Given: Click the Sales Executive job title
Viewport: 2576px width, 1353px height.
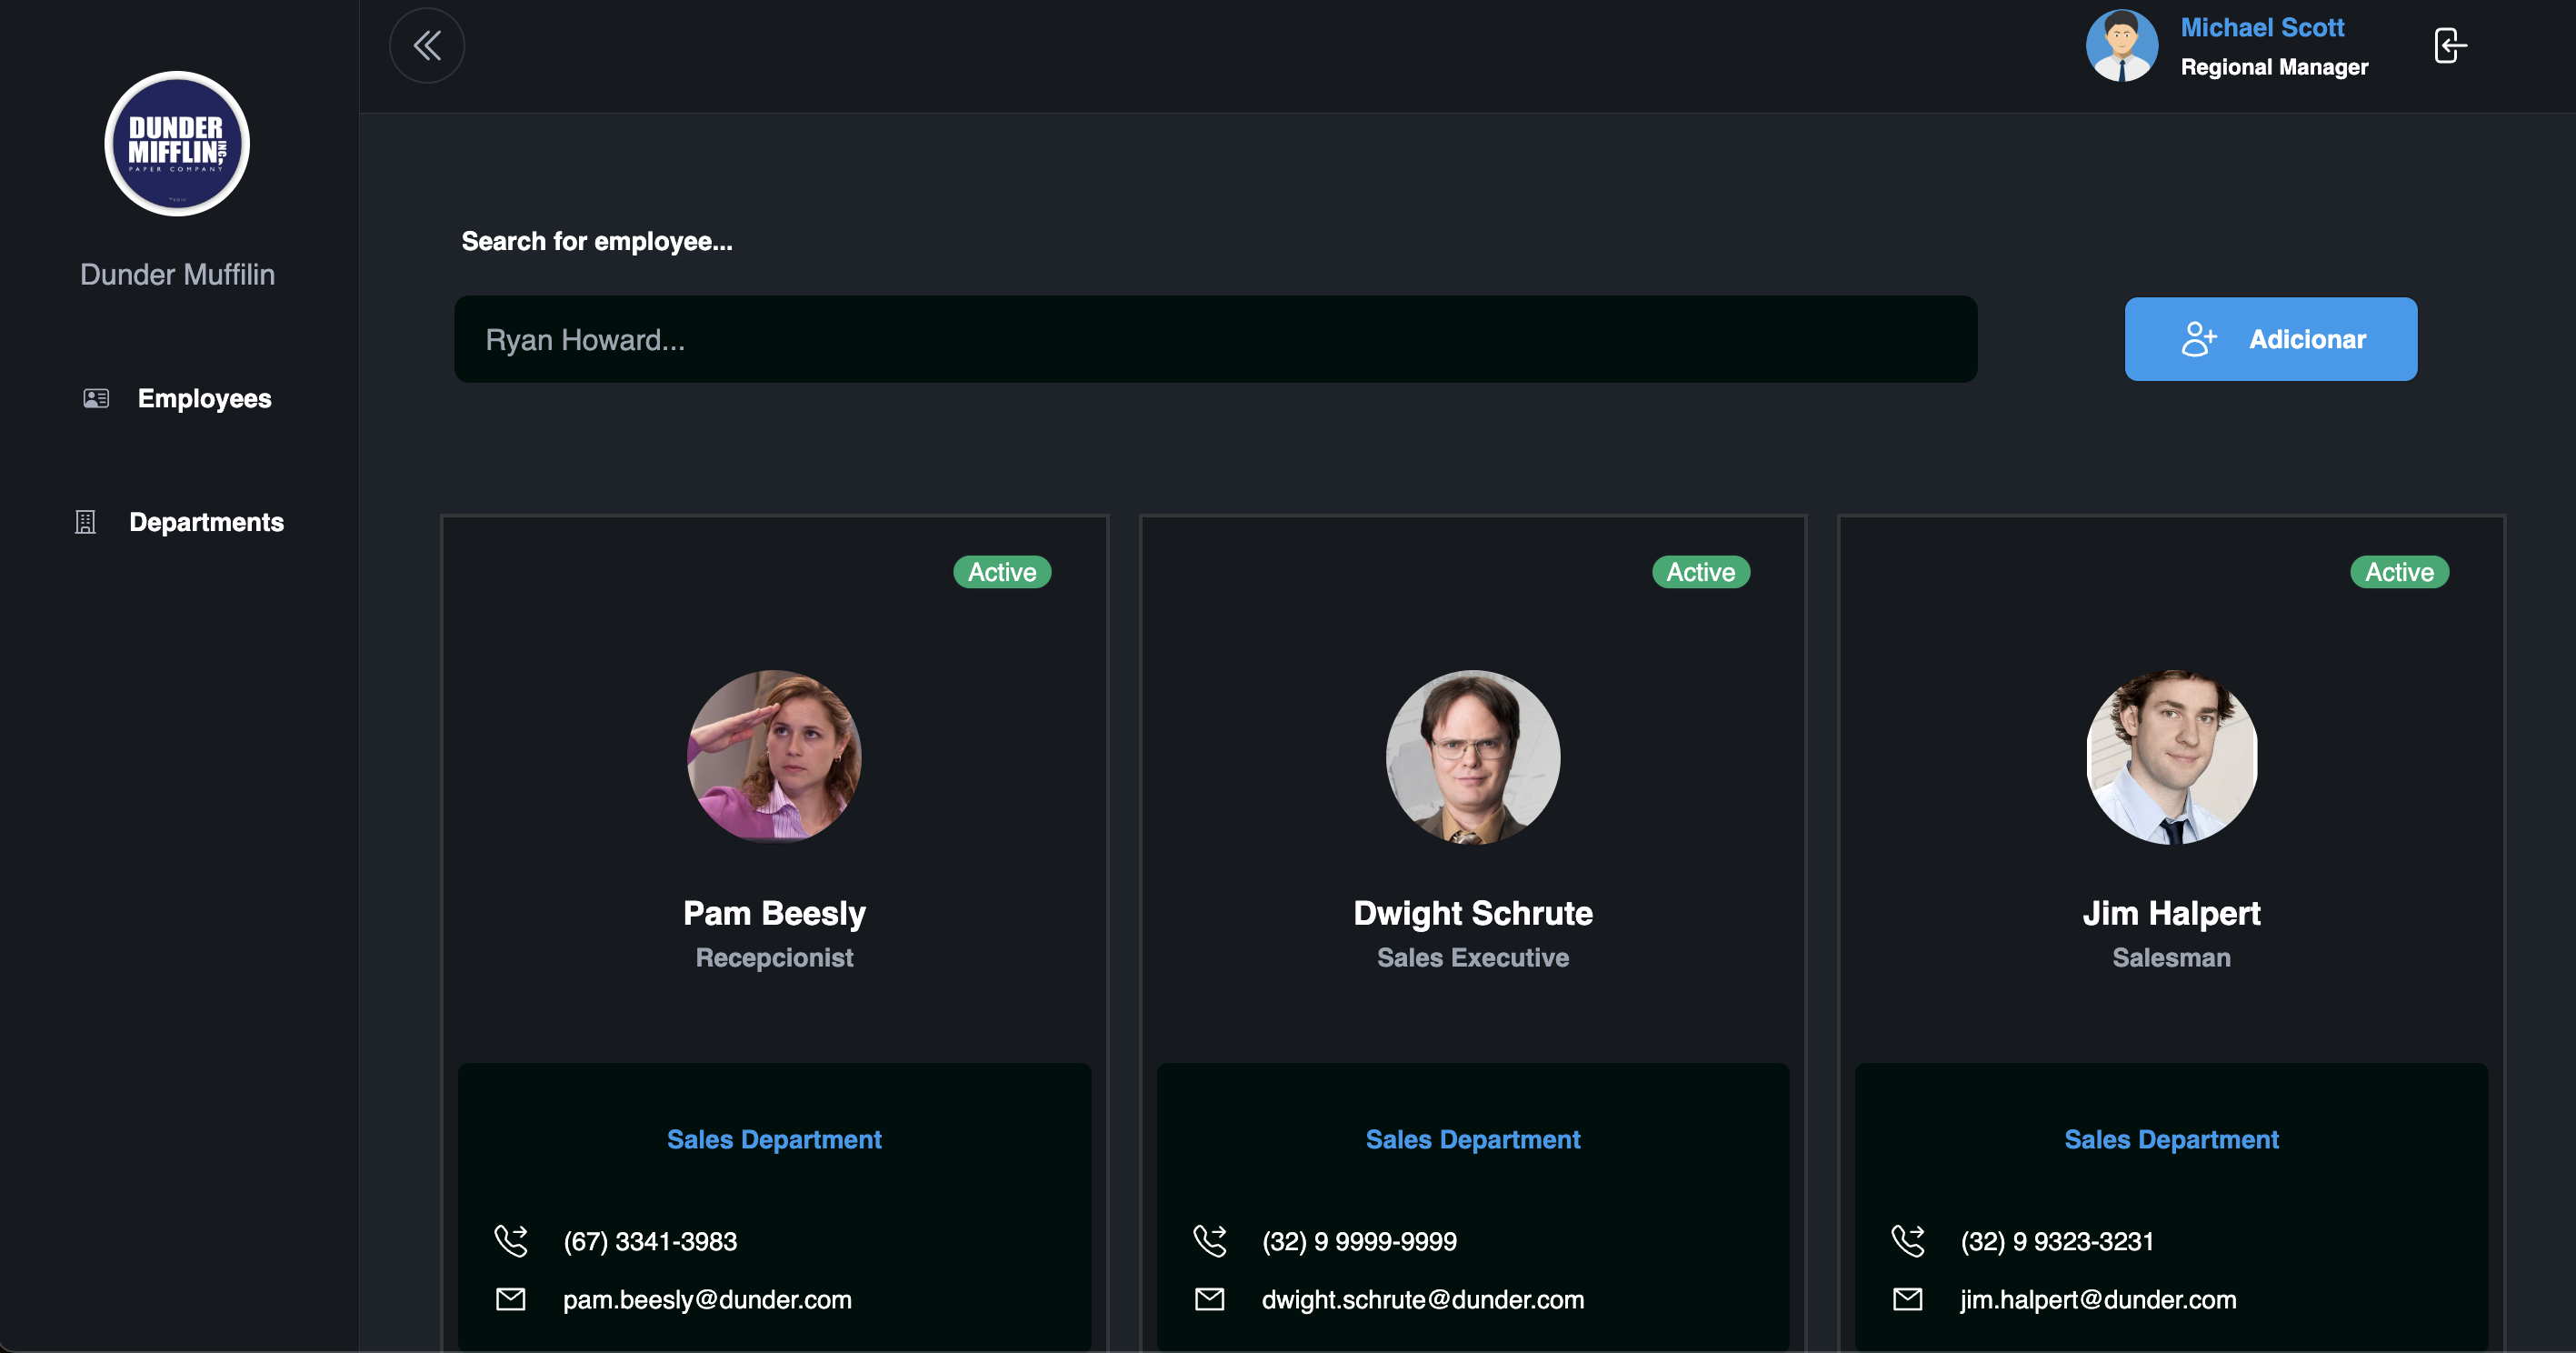Looking at the screenshot, I should (1473, 957).
